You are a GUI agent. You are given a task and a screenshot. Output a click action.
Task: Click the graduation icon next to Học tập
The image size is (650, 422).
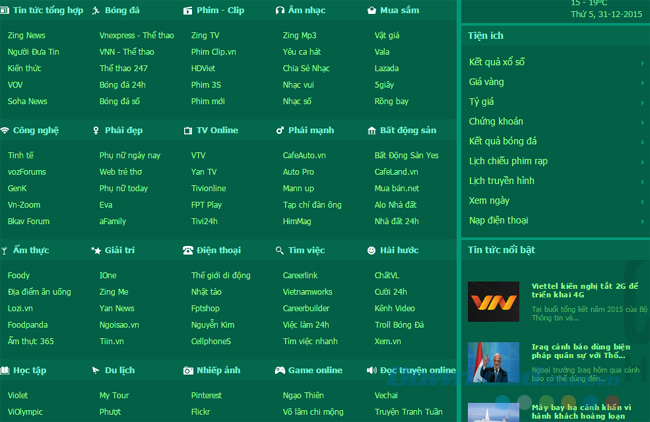[x=5, y=370]
